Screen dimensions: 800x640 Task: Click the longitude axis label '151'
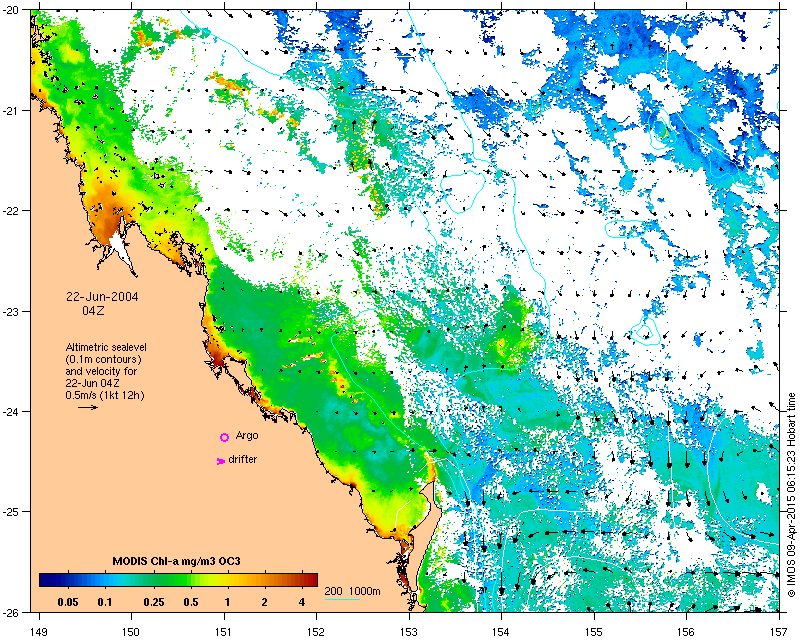(224, 632)
